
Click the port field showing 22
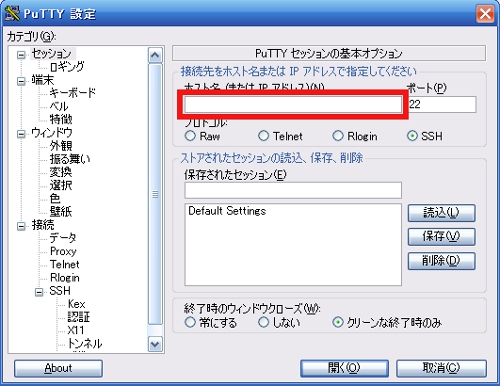coord(442,105)
